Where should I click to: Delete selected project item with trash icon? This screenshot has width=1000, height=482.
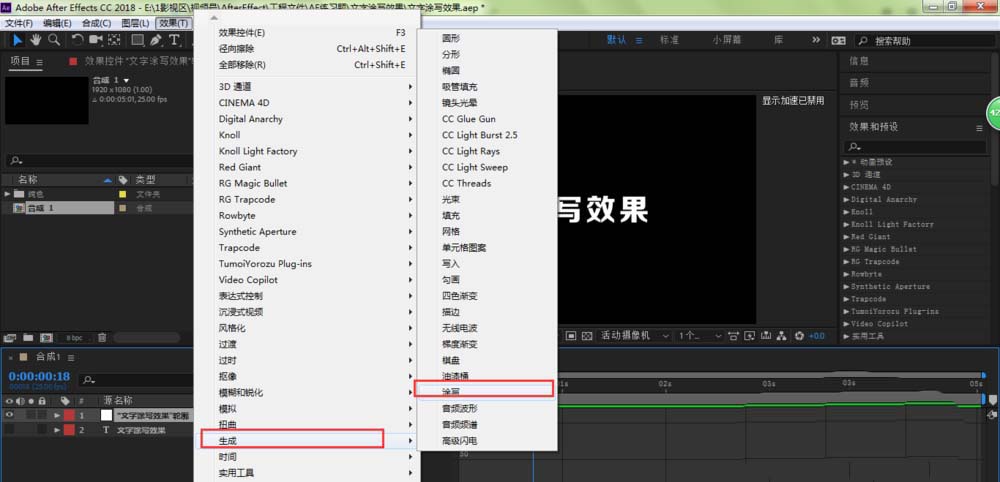click(102, 337)
